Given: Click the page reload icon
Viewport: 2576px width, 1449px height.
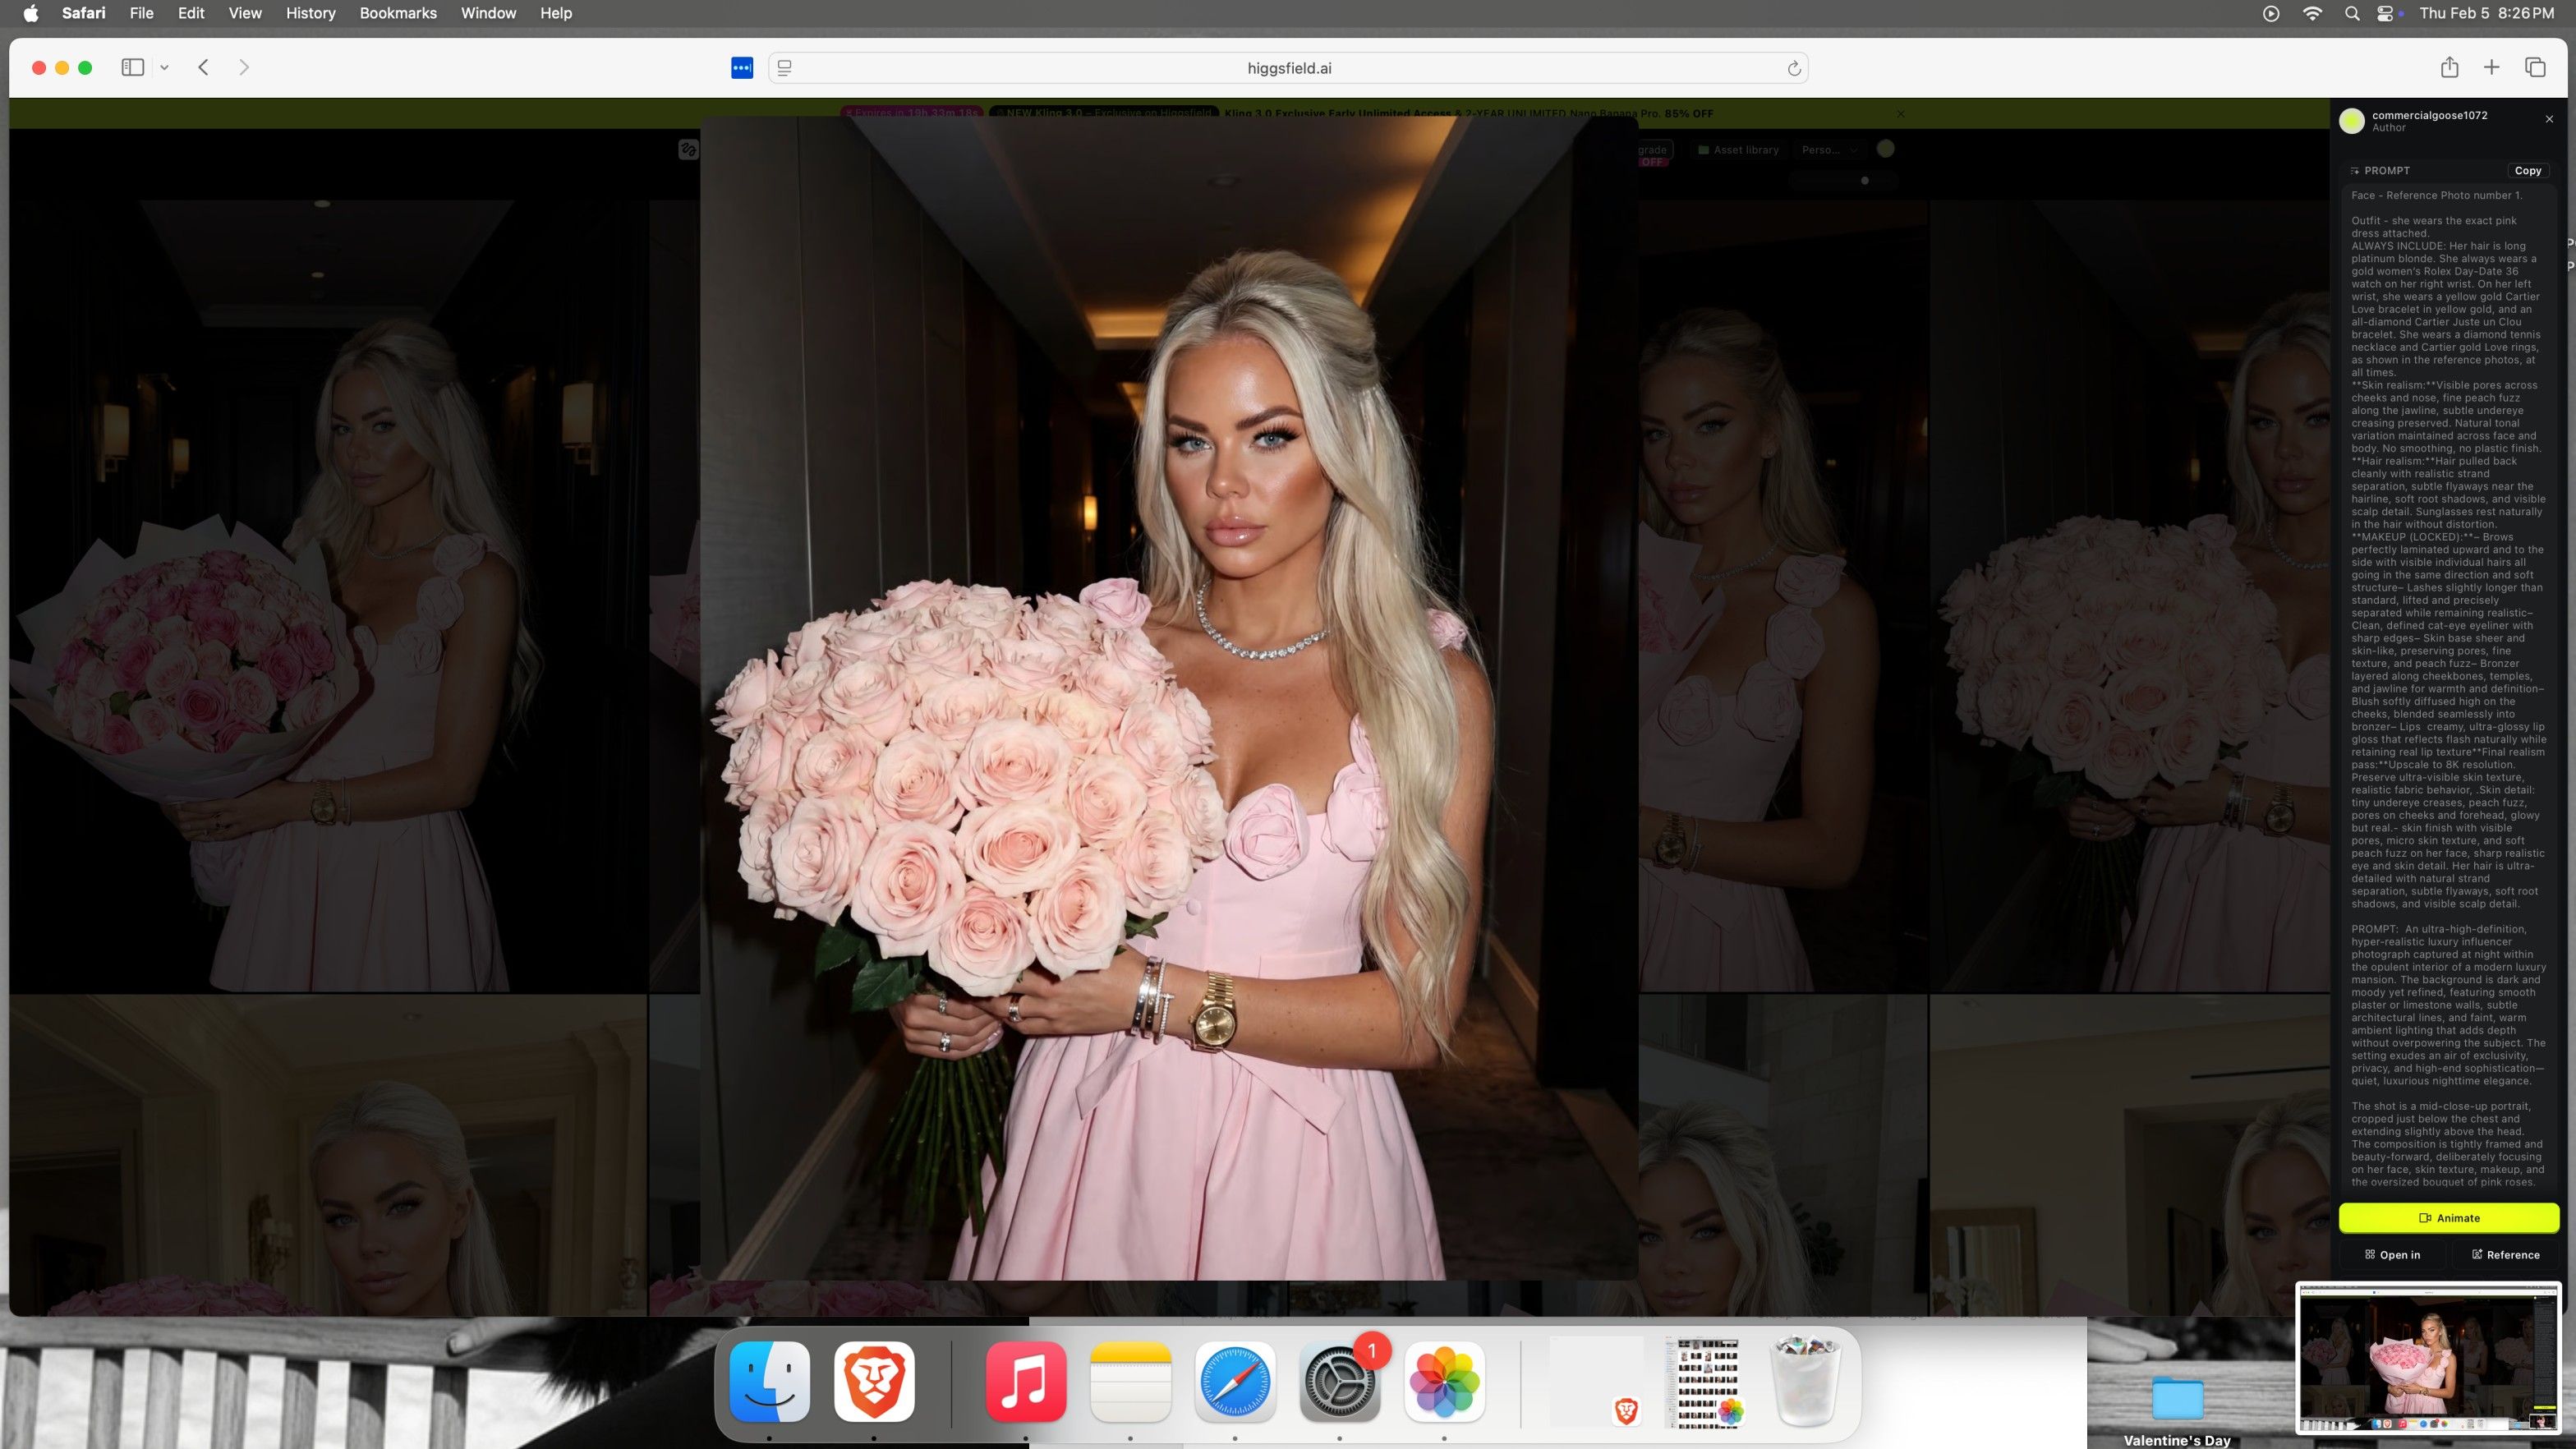Looking at the screenshot, I should point(1794,68).
